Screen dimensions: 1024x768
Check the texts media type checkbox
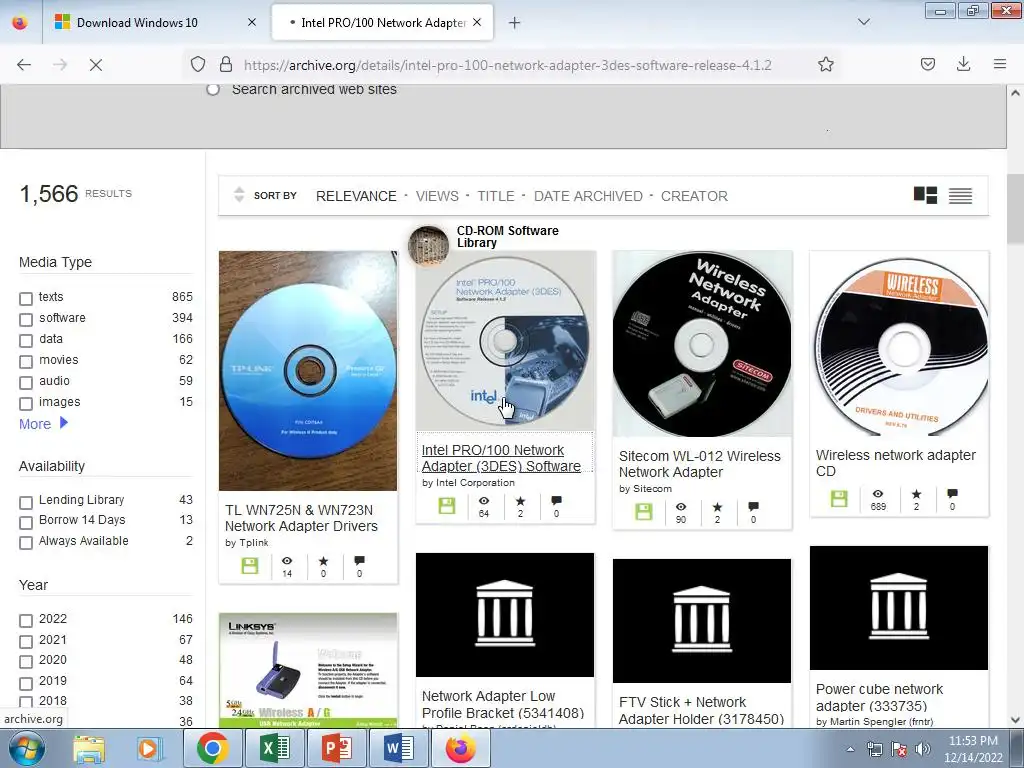click(x=26, y=298)
